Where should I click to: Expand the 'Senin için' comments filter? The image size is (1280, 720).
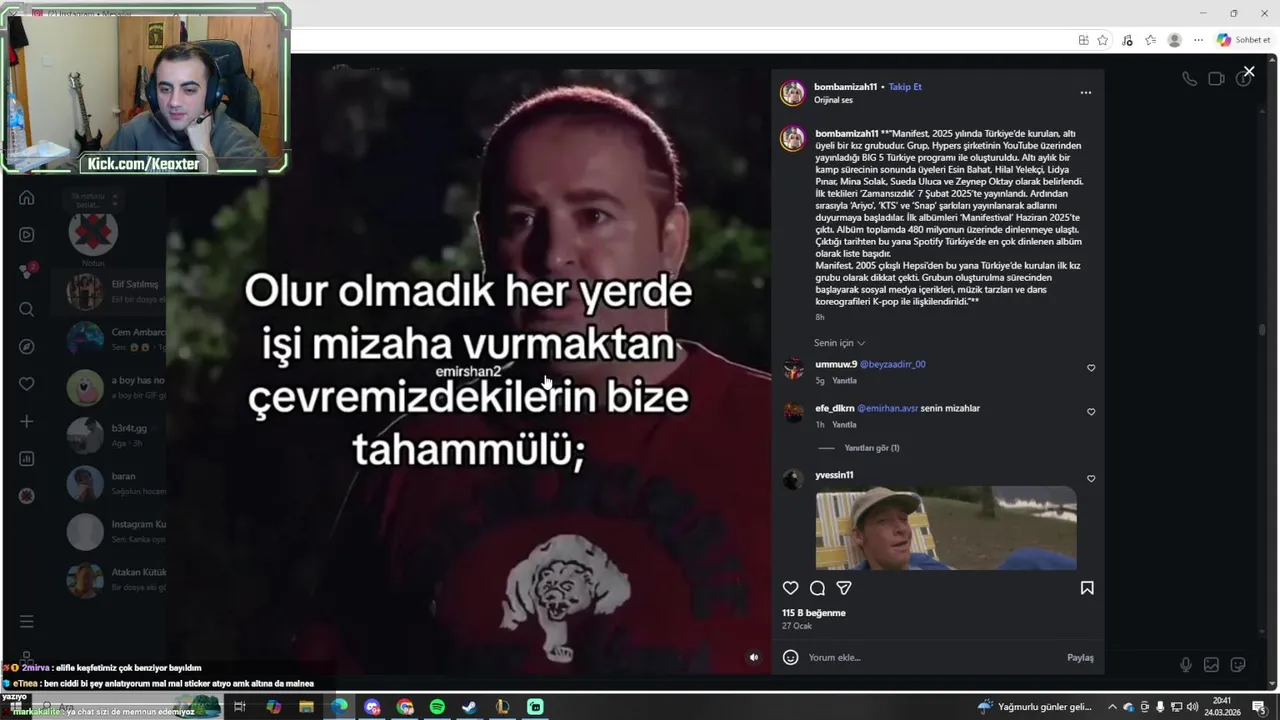click(x=839, y=343)
